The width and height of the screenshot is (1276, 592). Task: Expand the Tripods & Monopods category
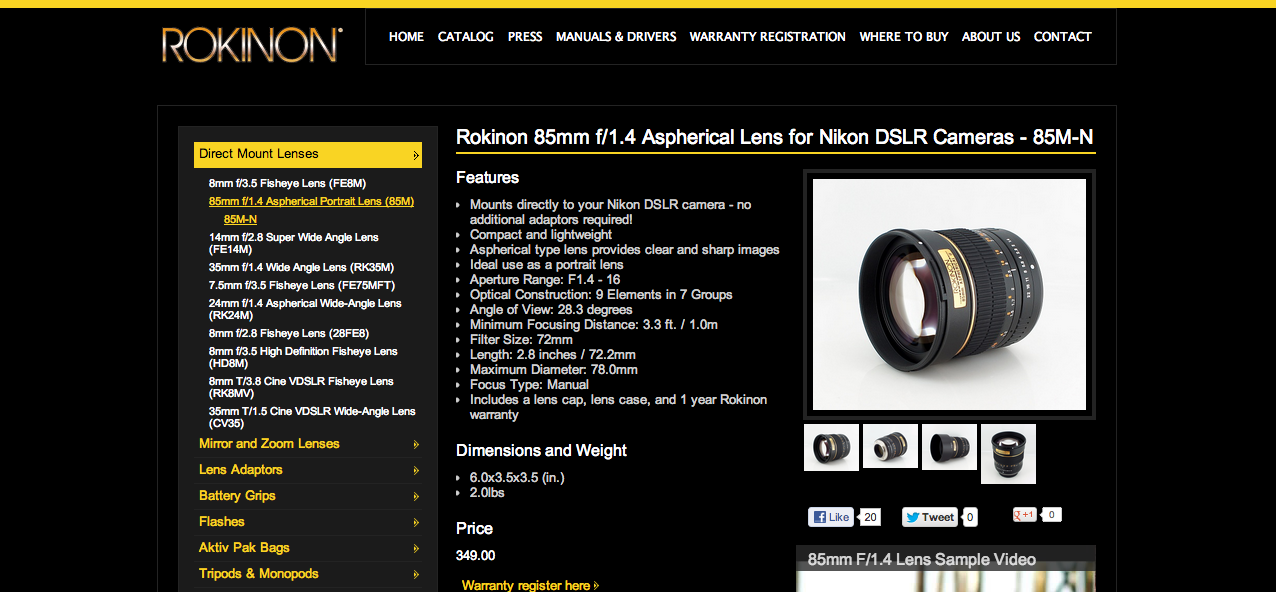pyautogui.click(x=308, y=574)
